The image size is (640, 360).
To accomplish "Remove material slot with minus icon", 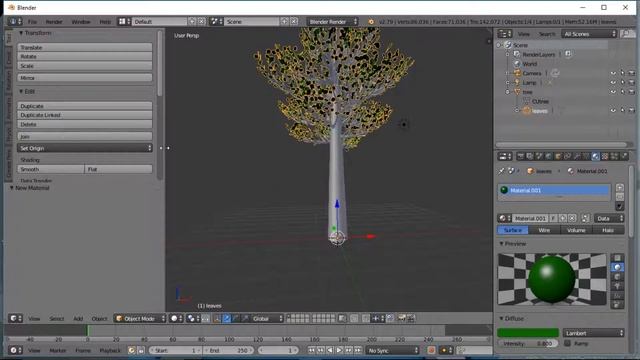I will pyautogui.click(x=620, y=197).
